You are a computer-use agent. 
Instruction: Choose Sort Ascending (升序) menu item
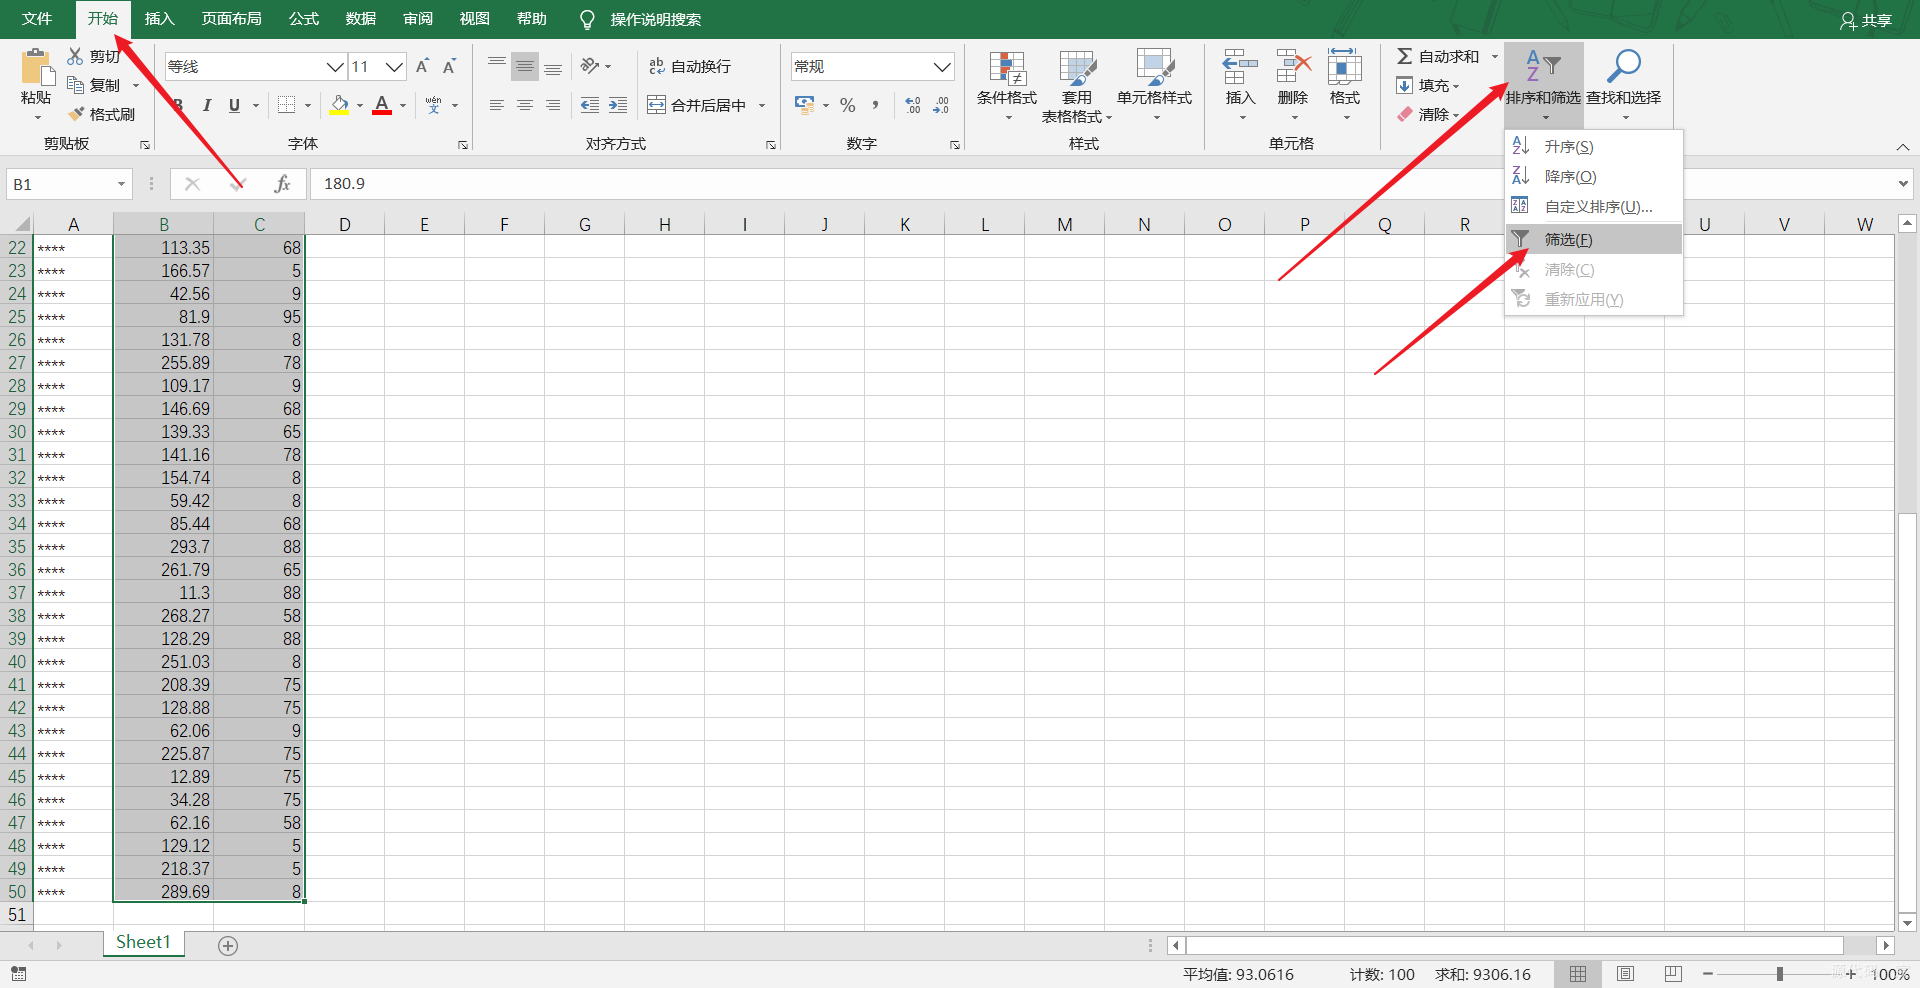[1594, 146]
